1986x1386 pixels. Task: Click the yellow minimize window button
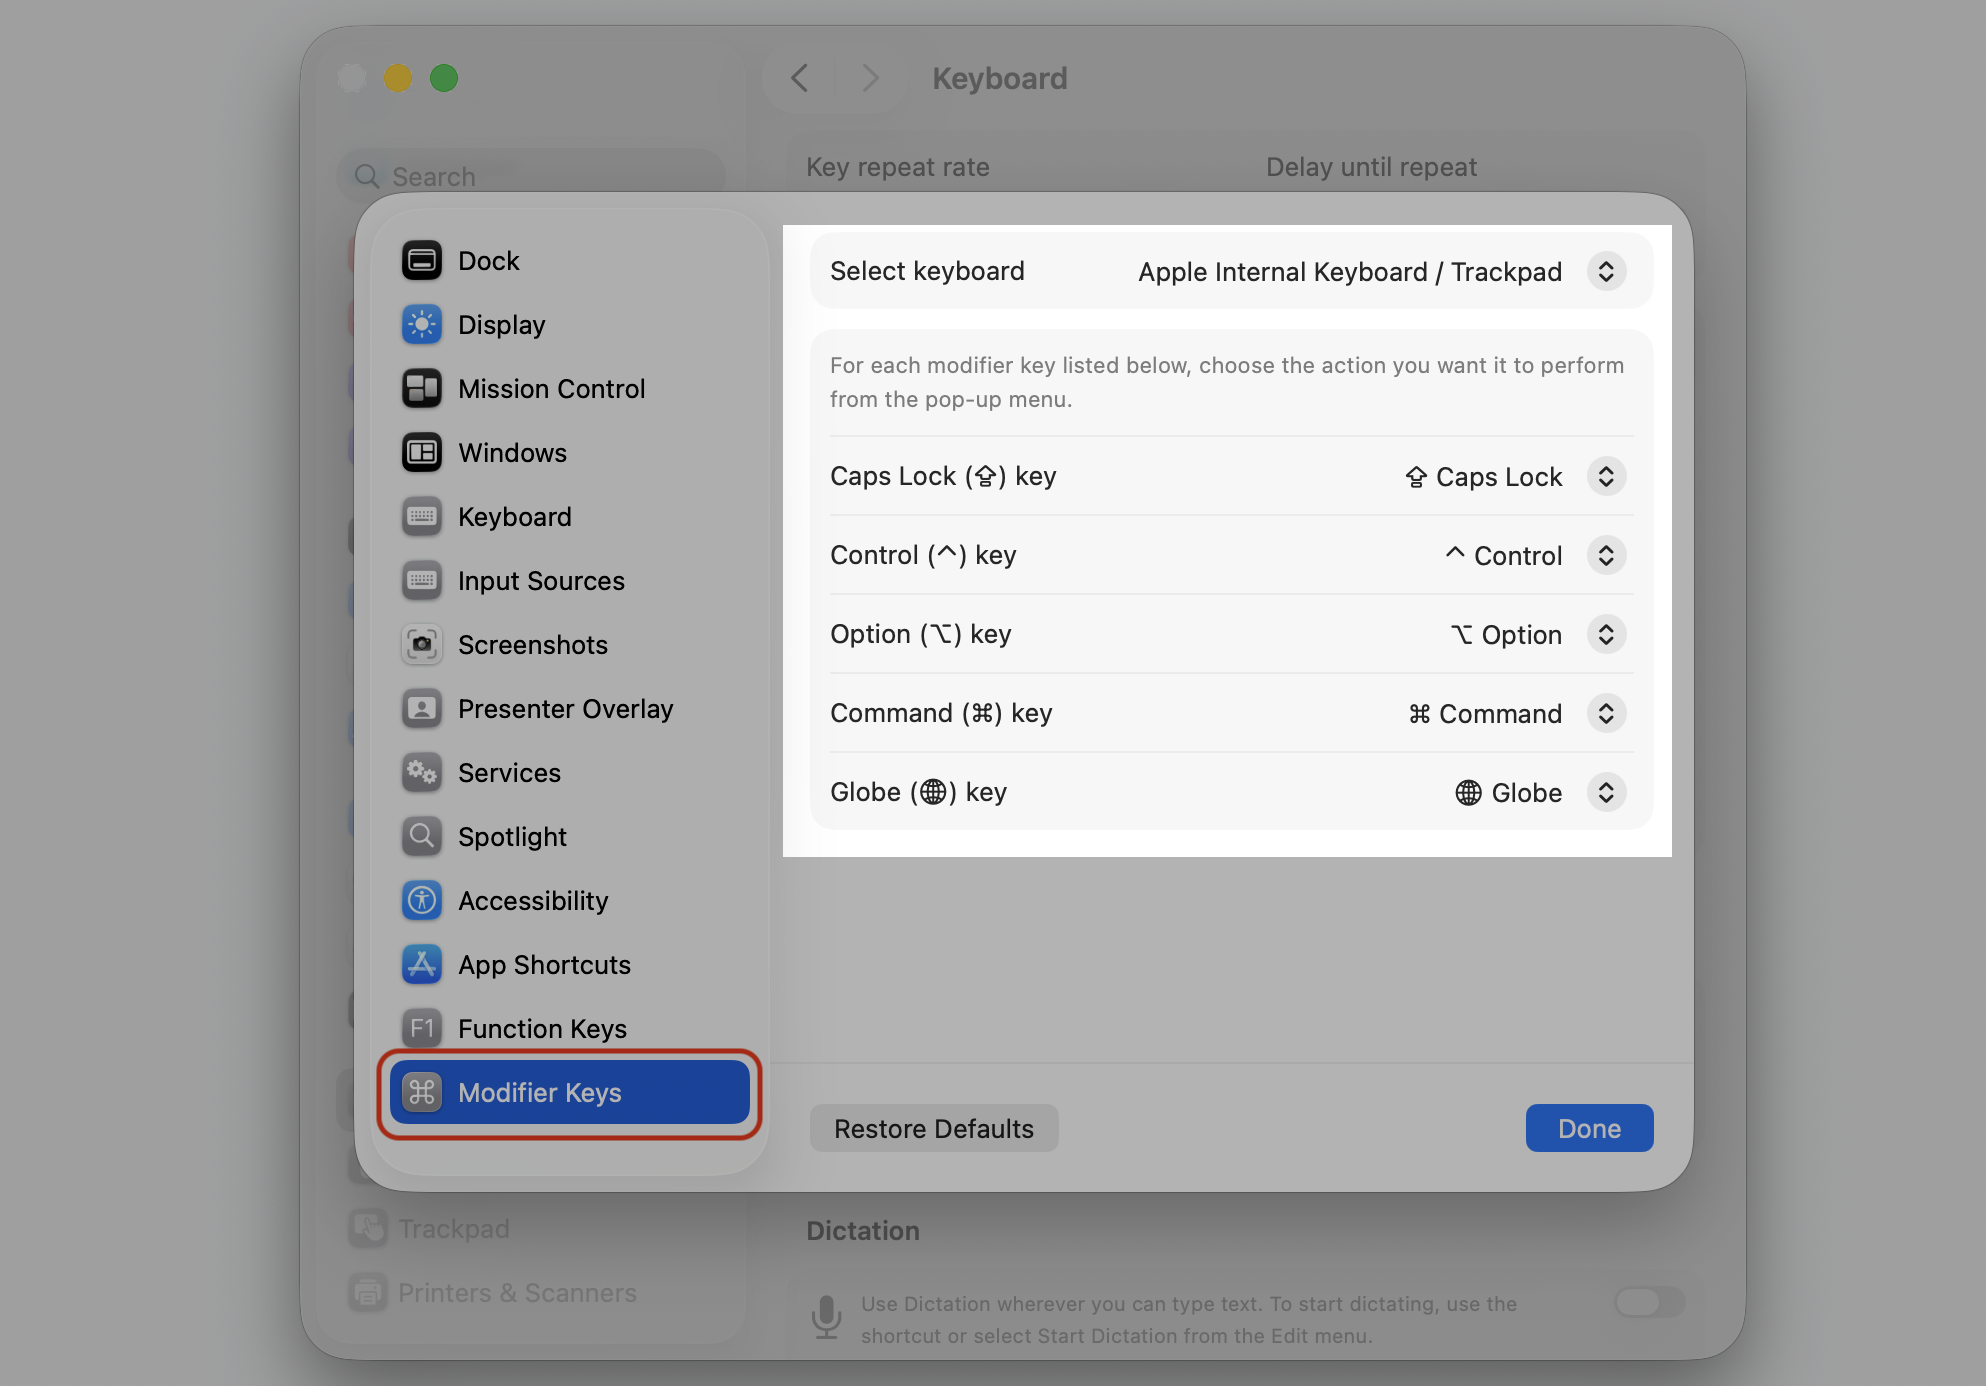tap(398, 78)
